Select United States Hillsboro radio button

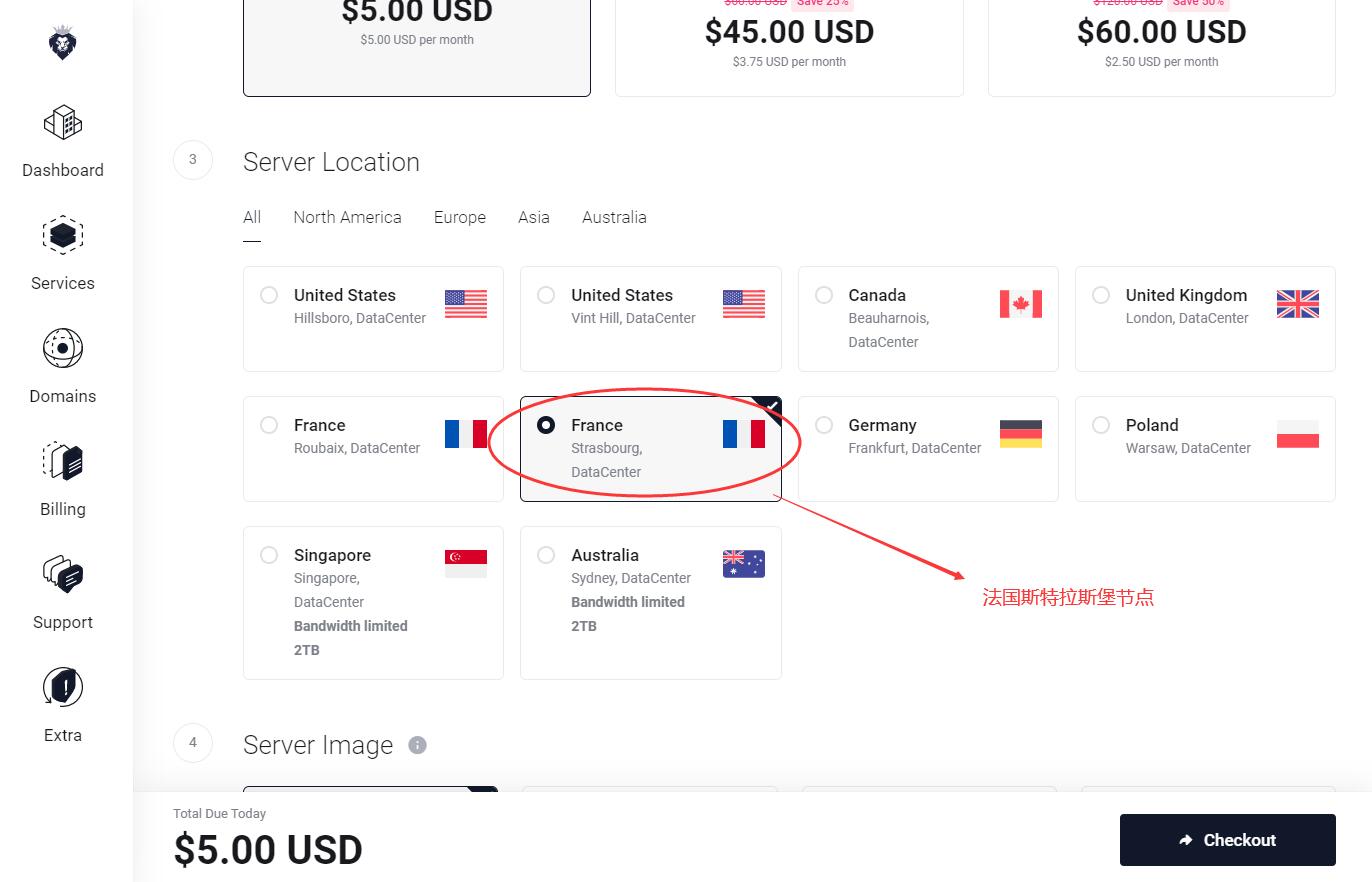pyautogui.click(x=269, y=295)
